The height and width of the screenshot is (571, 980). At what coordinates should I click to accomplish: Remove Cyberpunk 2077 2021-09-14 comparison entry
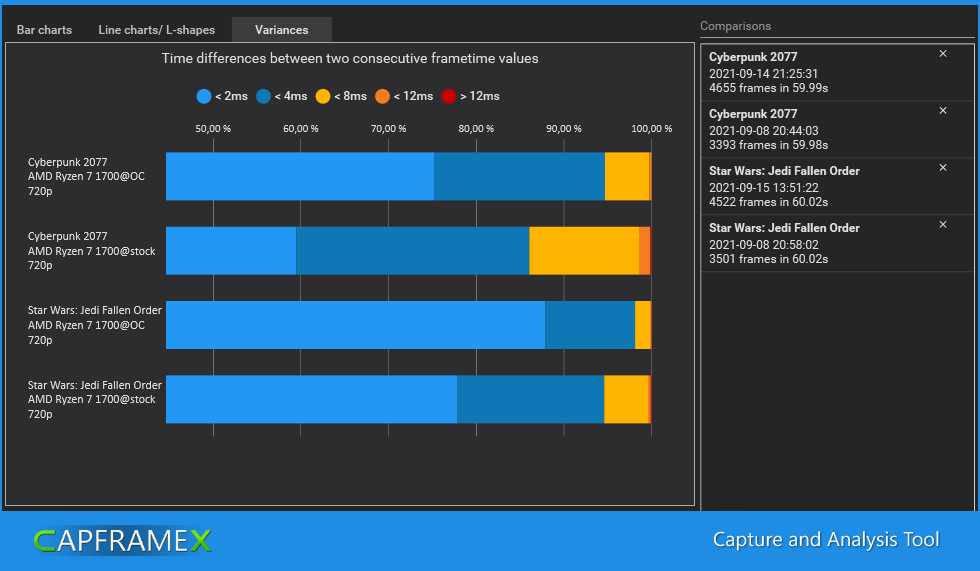point(942,54)
